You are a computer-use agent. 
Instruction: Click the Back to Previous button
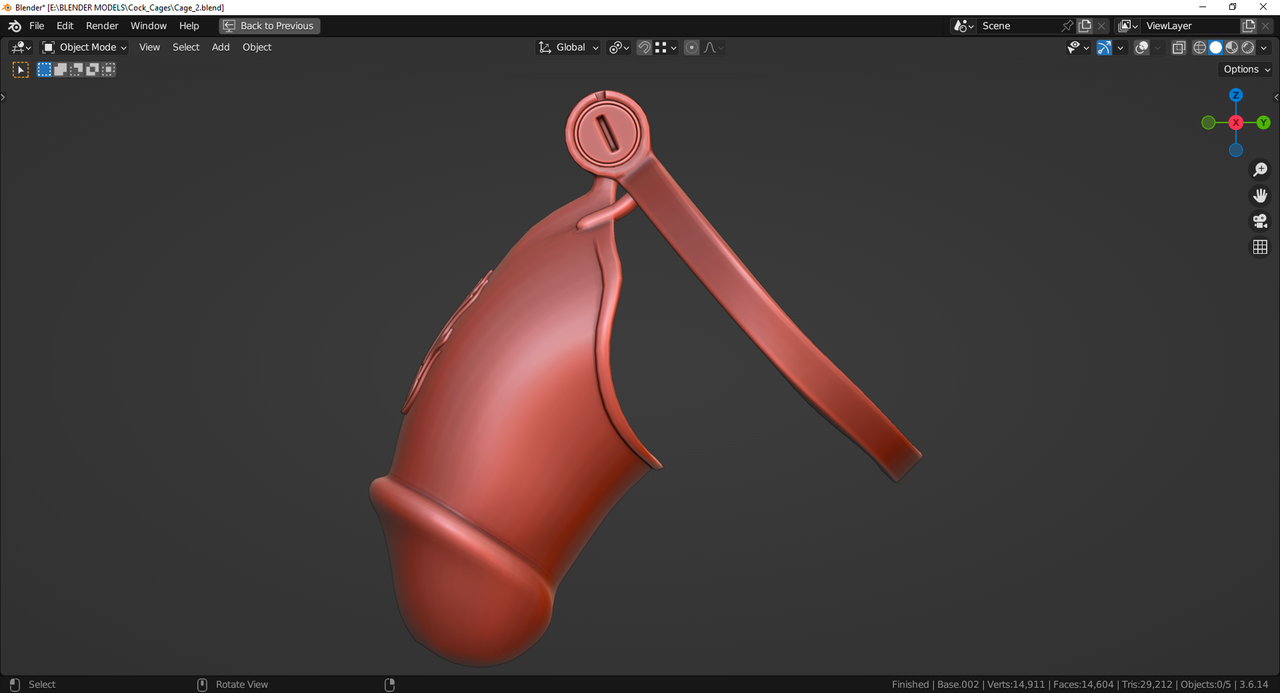[x=269, y=26]
